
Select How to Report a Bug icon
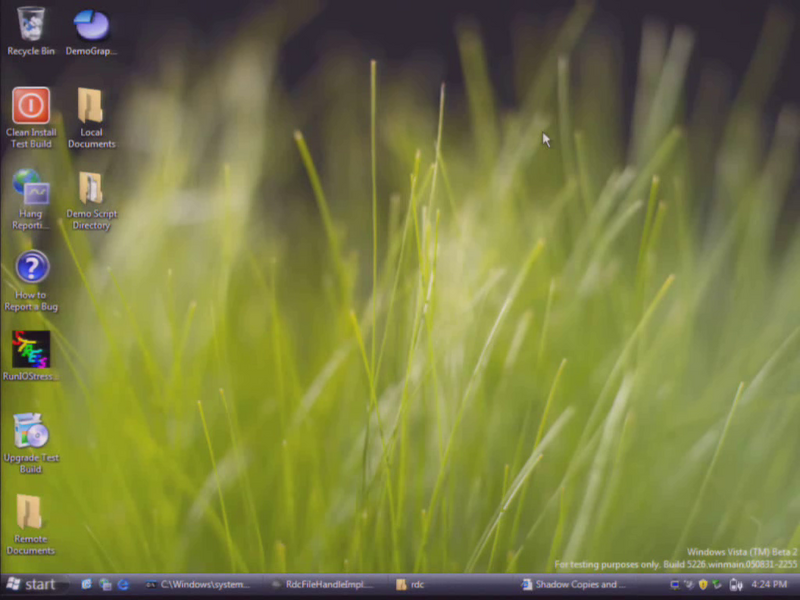(x=31, y=281)
